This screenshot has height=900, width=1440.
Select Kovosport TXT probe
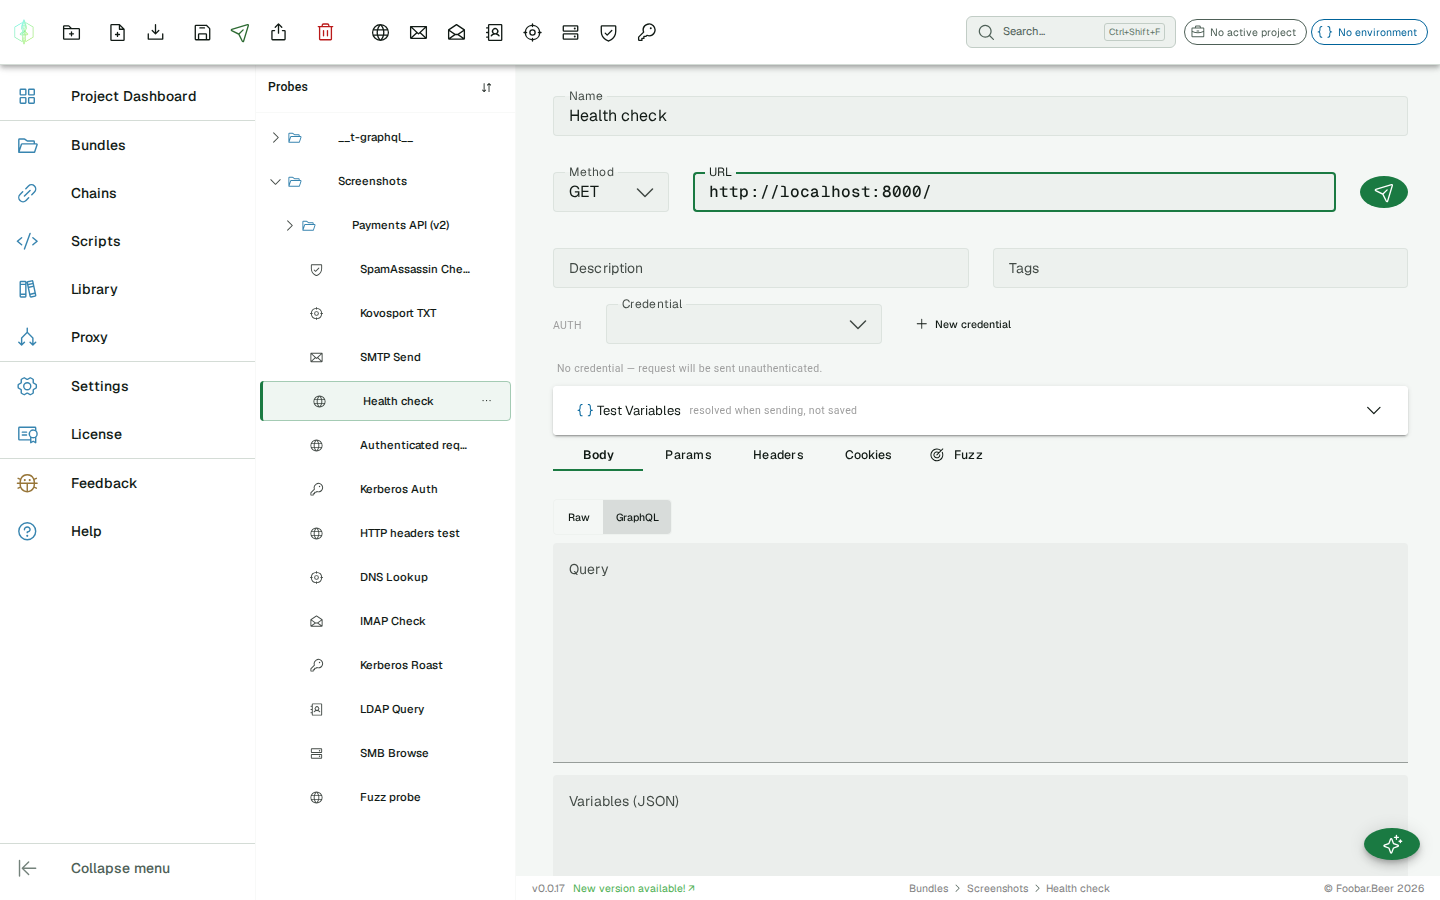pyautogui.click(x=385, y=313)
